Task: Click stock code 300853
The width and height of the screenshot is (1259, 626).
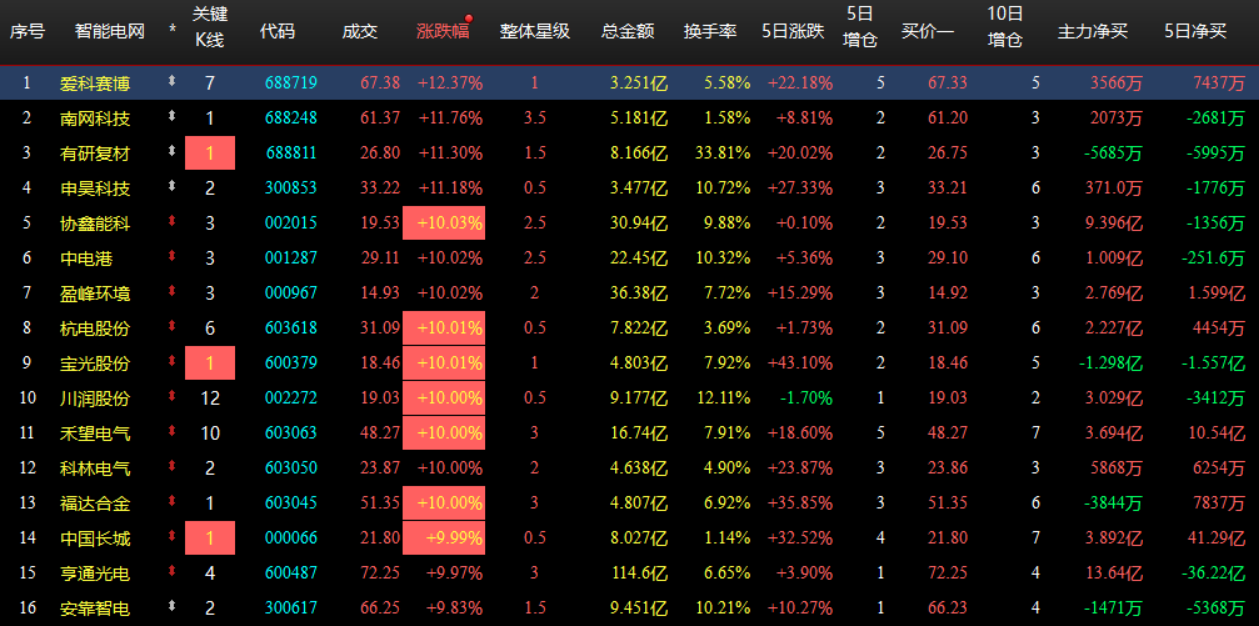Action: point(291,188)
